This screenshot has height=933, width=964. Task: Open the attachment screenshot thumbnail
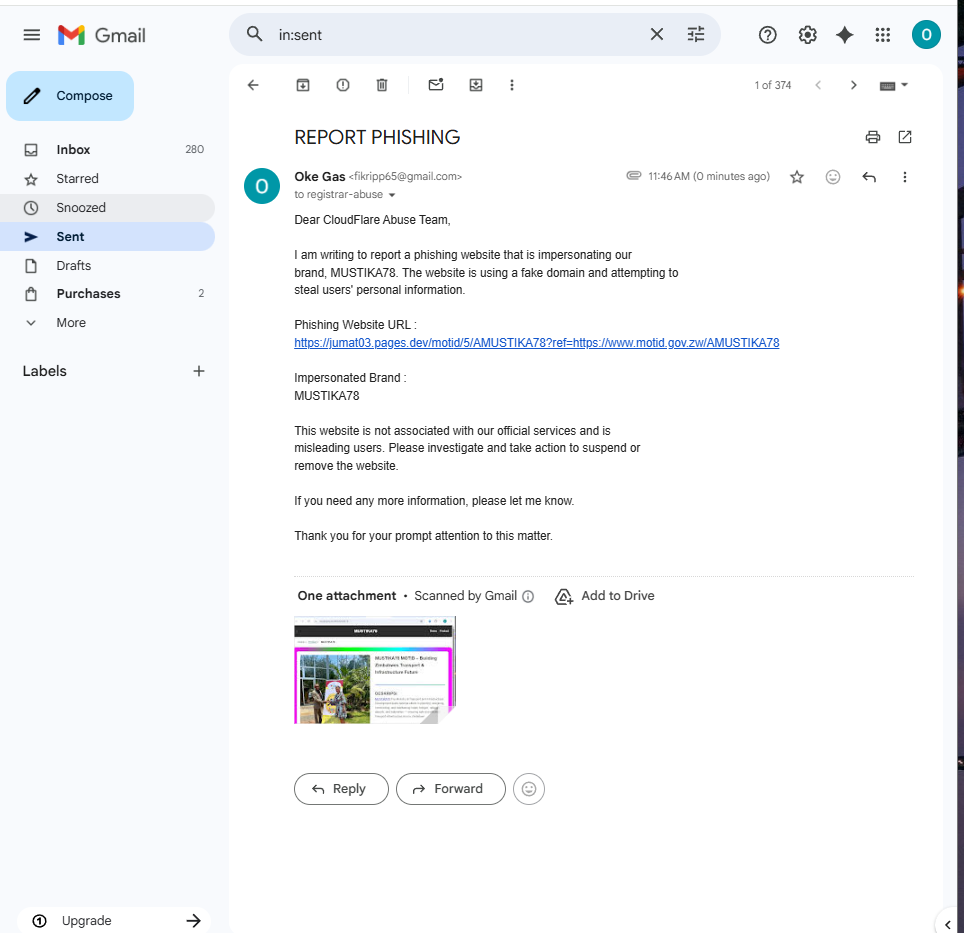pyautogui.click(x=375, y=670)
